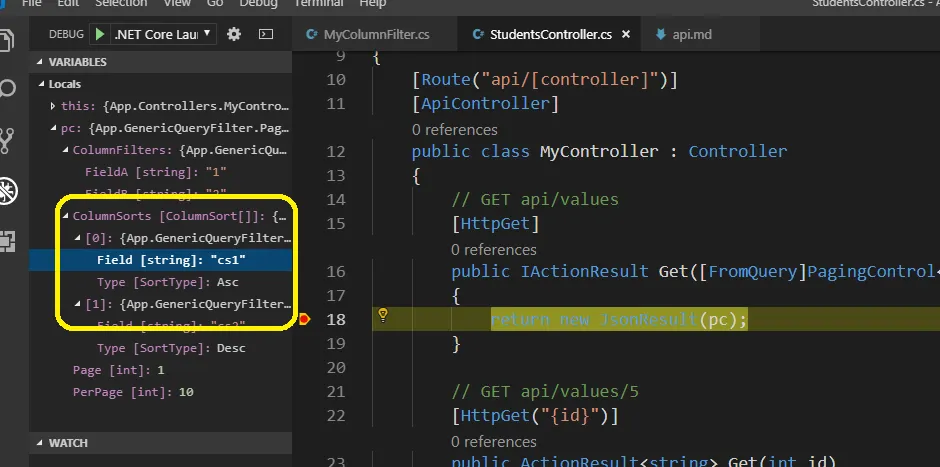The width and height of the screenshot is (940, 467).
Task: Collapse the pc variable
Action: (x=53, y=128)
